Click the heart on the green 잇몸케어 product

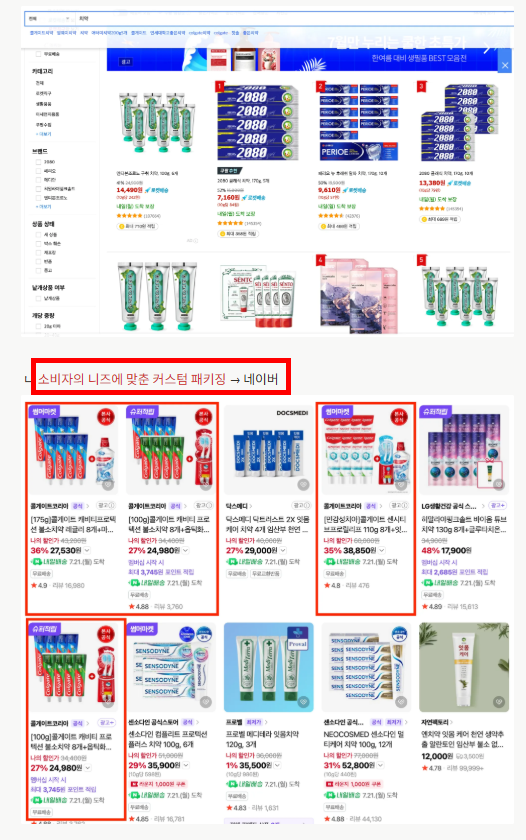pyautogui.click(x=499, y=701)
